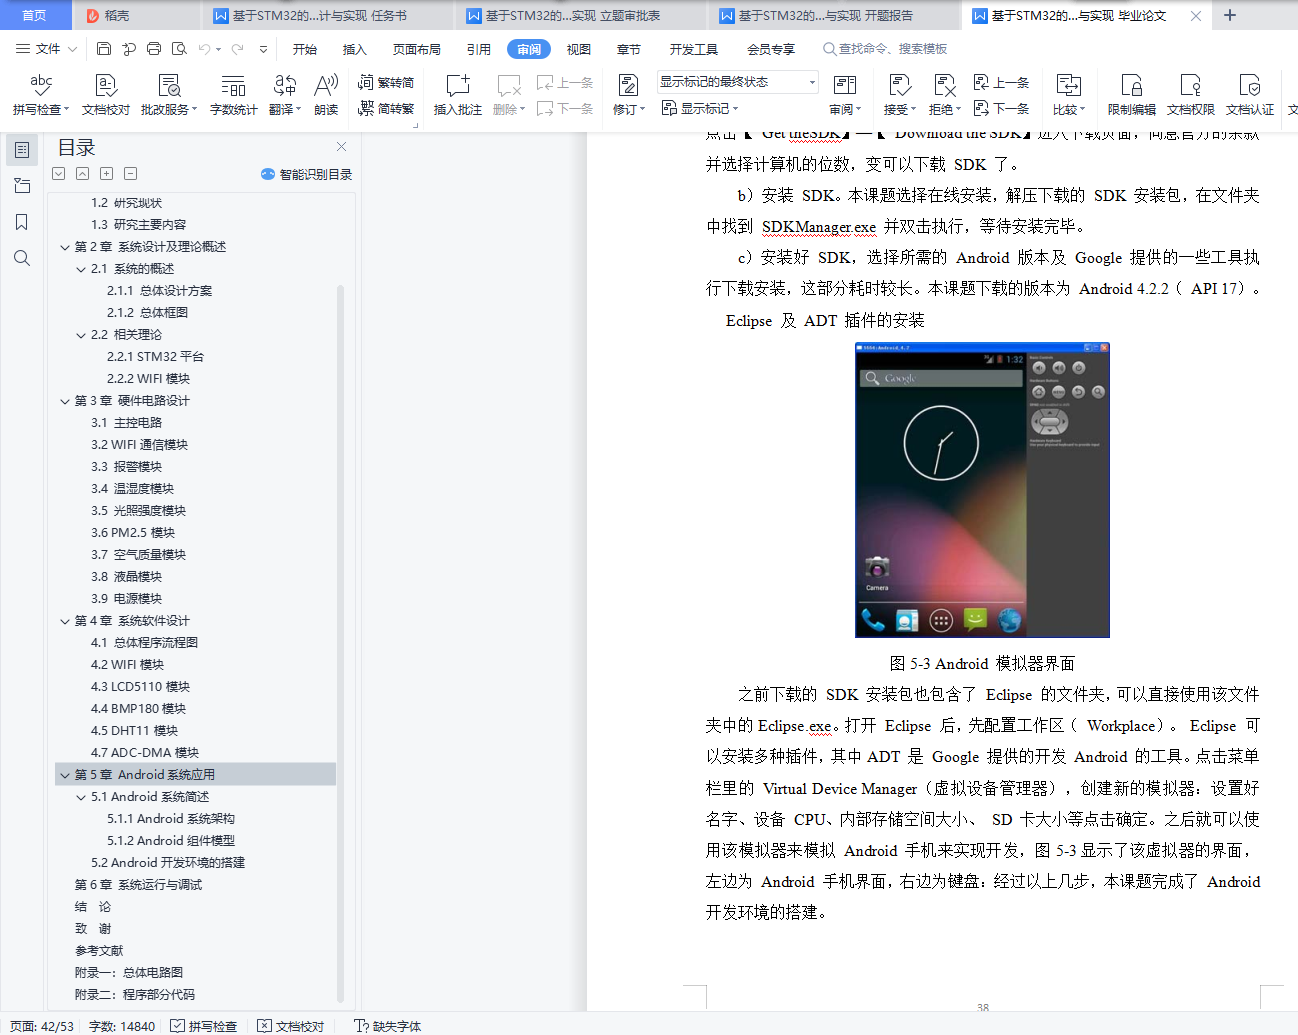Select outline item 3.6 PM2.5 module
The width and height of the screenshot is (1298, 1035).
[133, 533]
